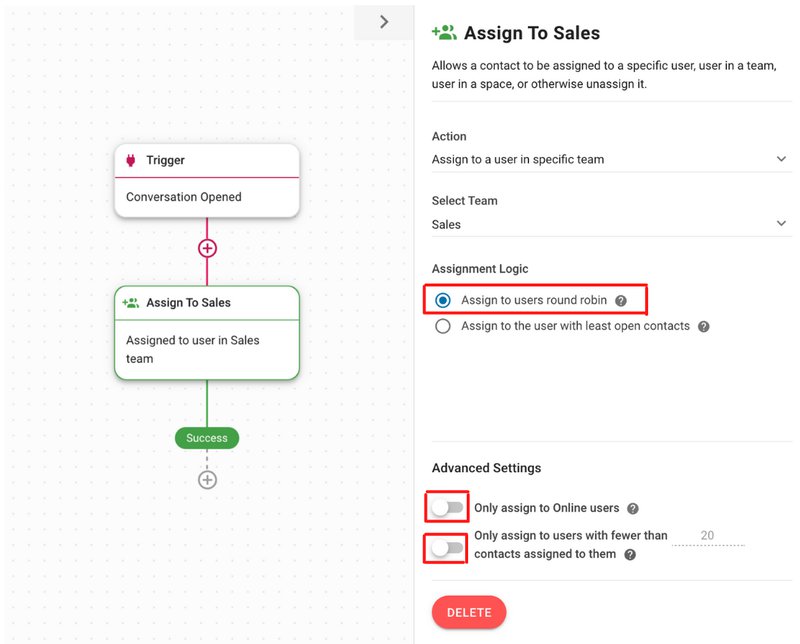The image size is (800, 644).
Task: Click the contacts limit number field
Action: tap(707, 536)
